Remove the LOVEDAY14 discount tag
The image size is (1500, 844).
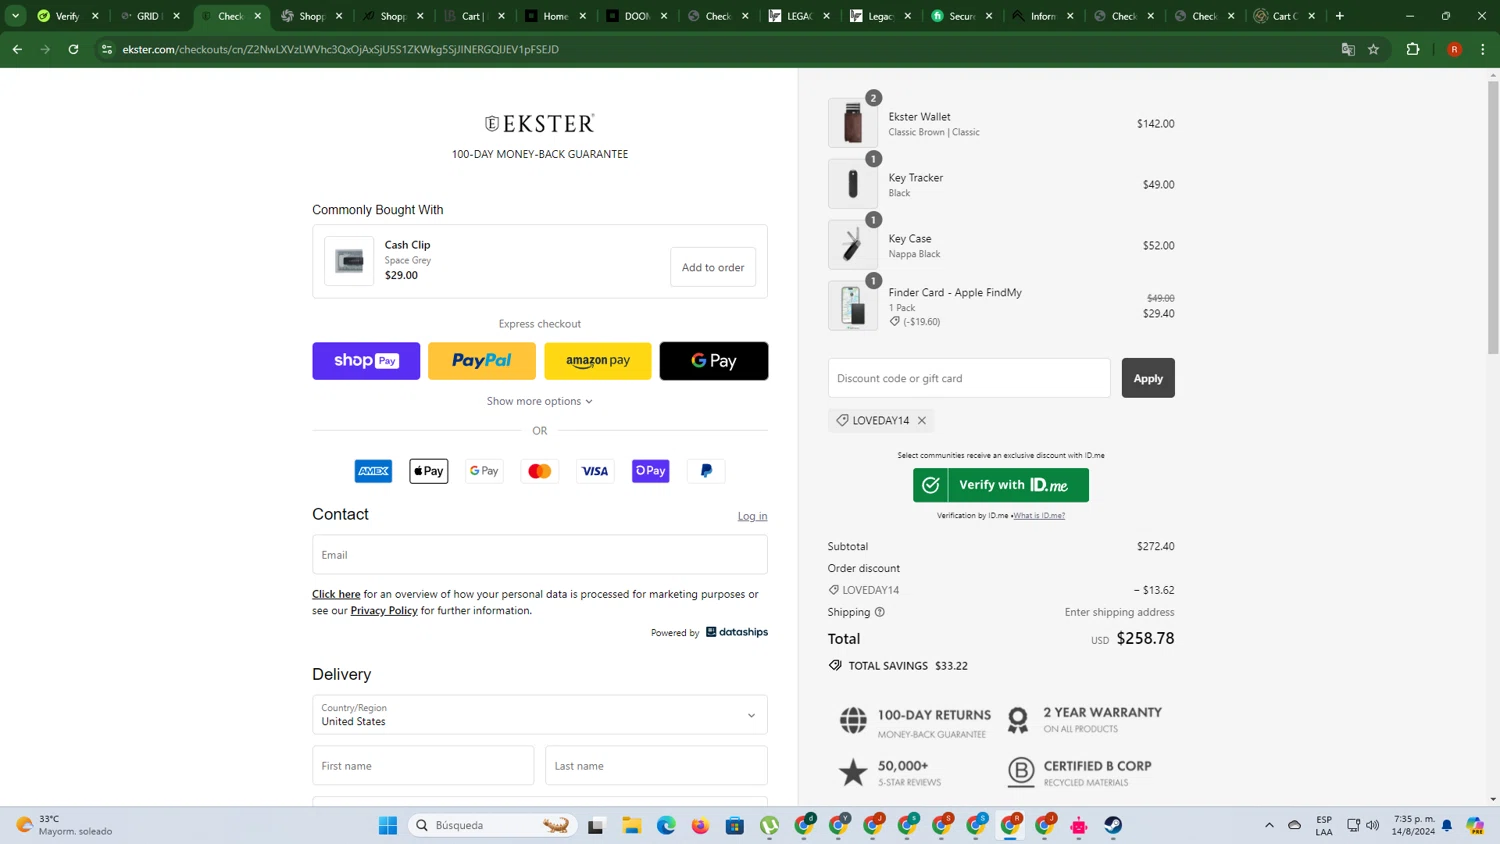(x=922, y=421)
